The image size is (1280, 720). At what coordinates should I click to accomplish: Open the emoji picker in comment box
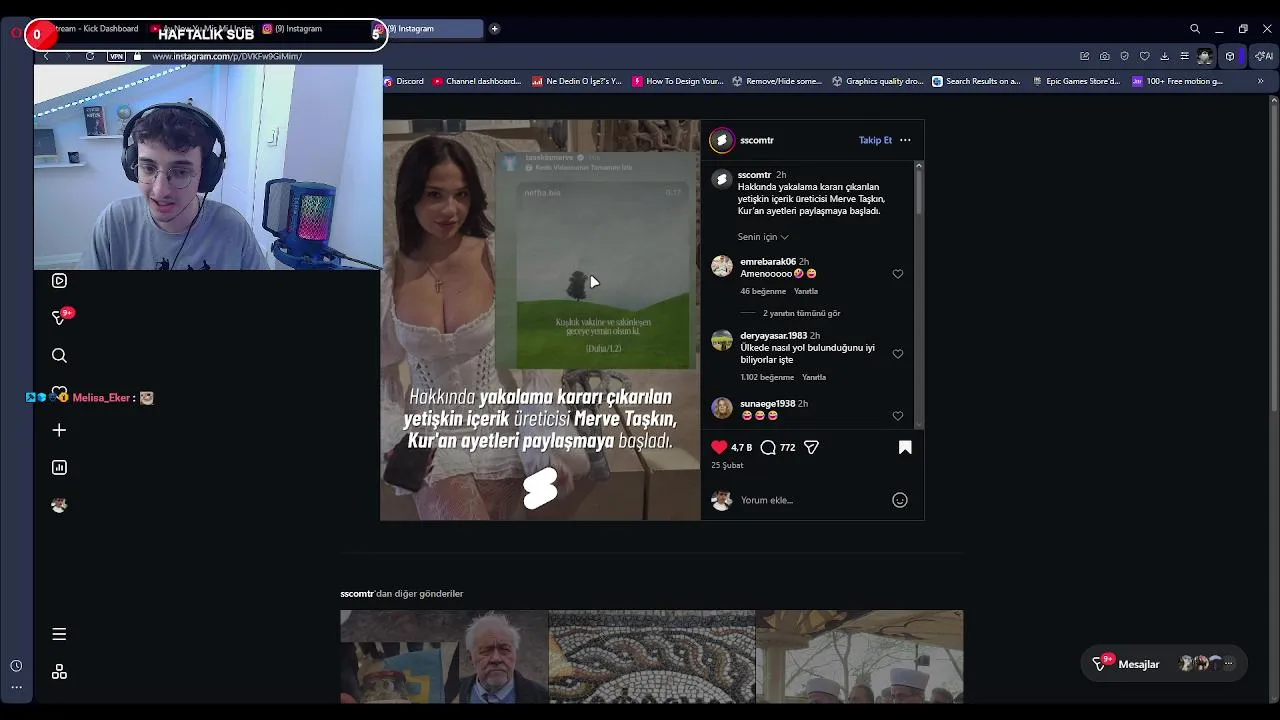click(x=900, y=500)
